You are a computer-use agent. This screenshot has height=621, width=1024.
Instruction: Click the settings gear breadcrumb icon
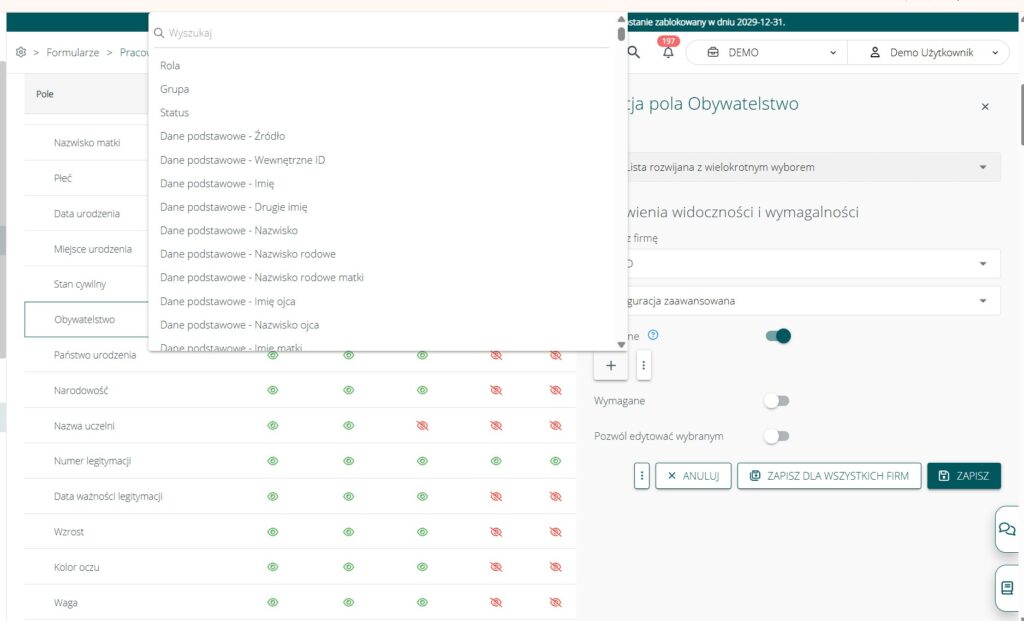coord(21,52)
